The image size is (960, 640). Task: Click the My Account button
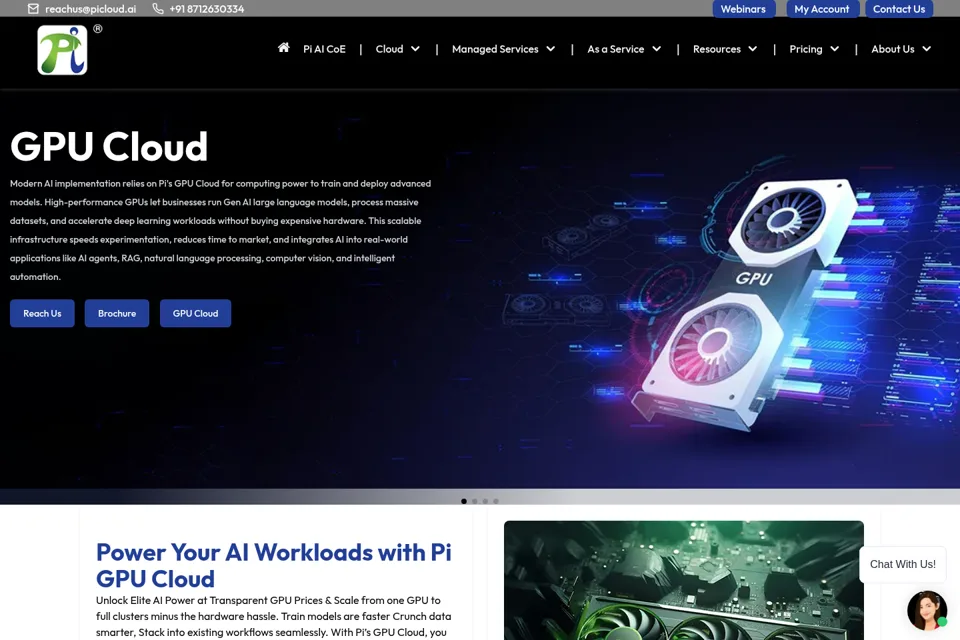tap(822, 9)
